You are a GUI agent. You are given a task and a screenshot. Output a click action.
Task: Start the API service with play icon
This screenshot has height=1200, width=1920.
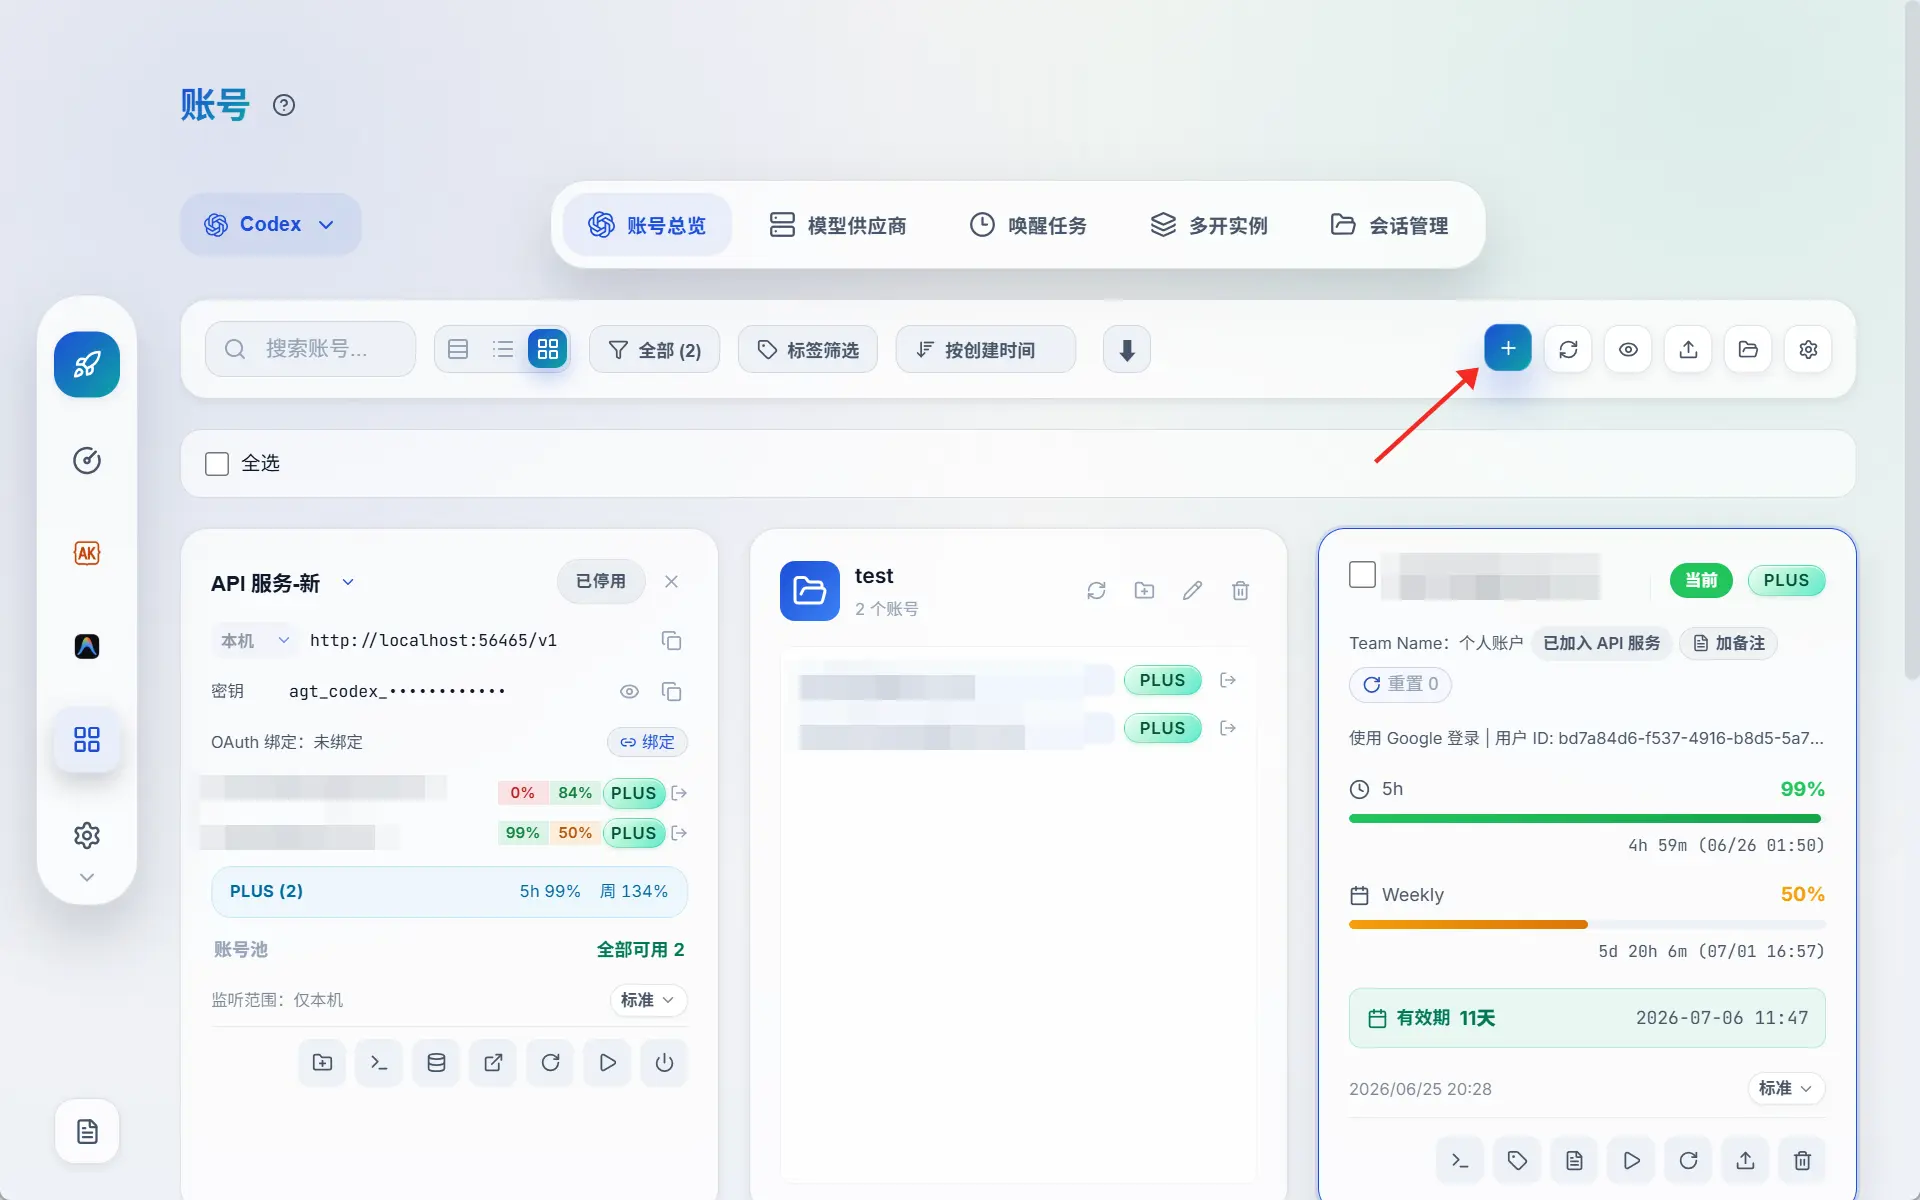coord(607,1063)
